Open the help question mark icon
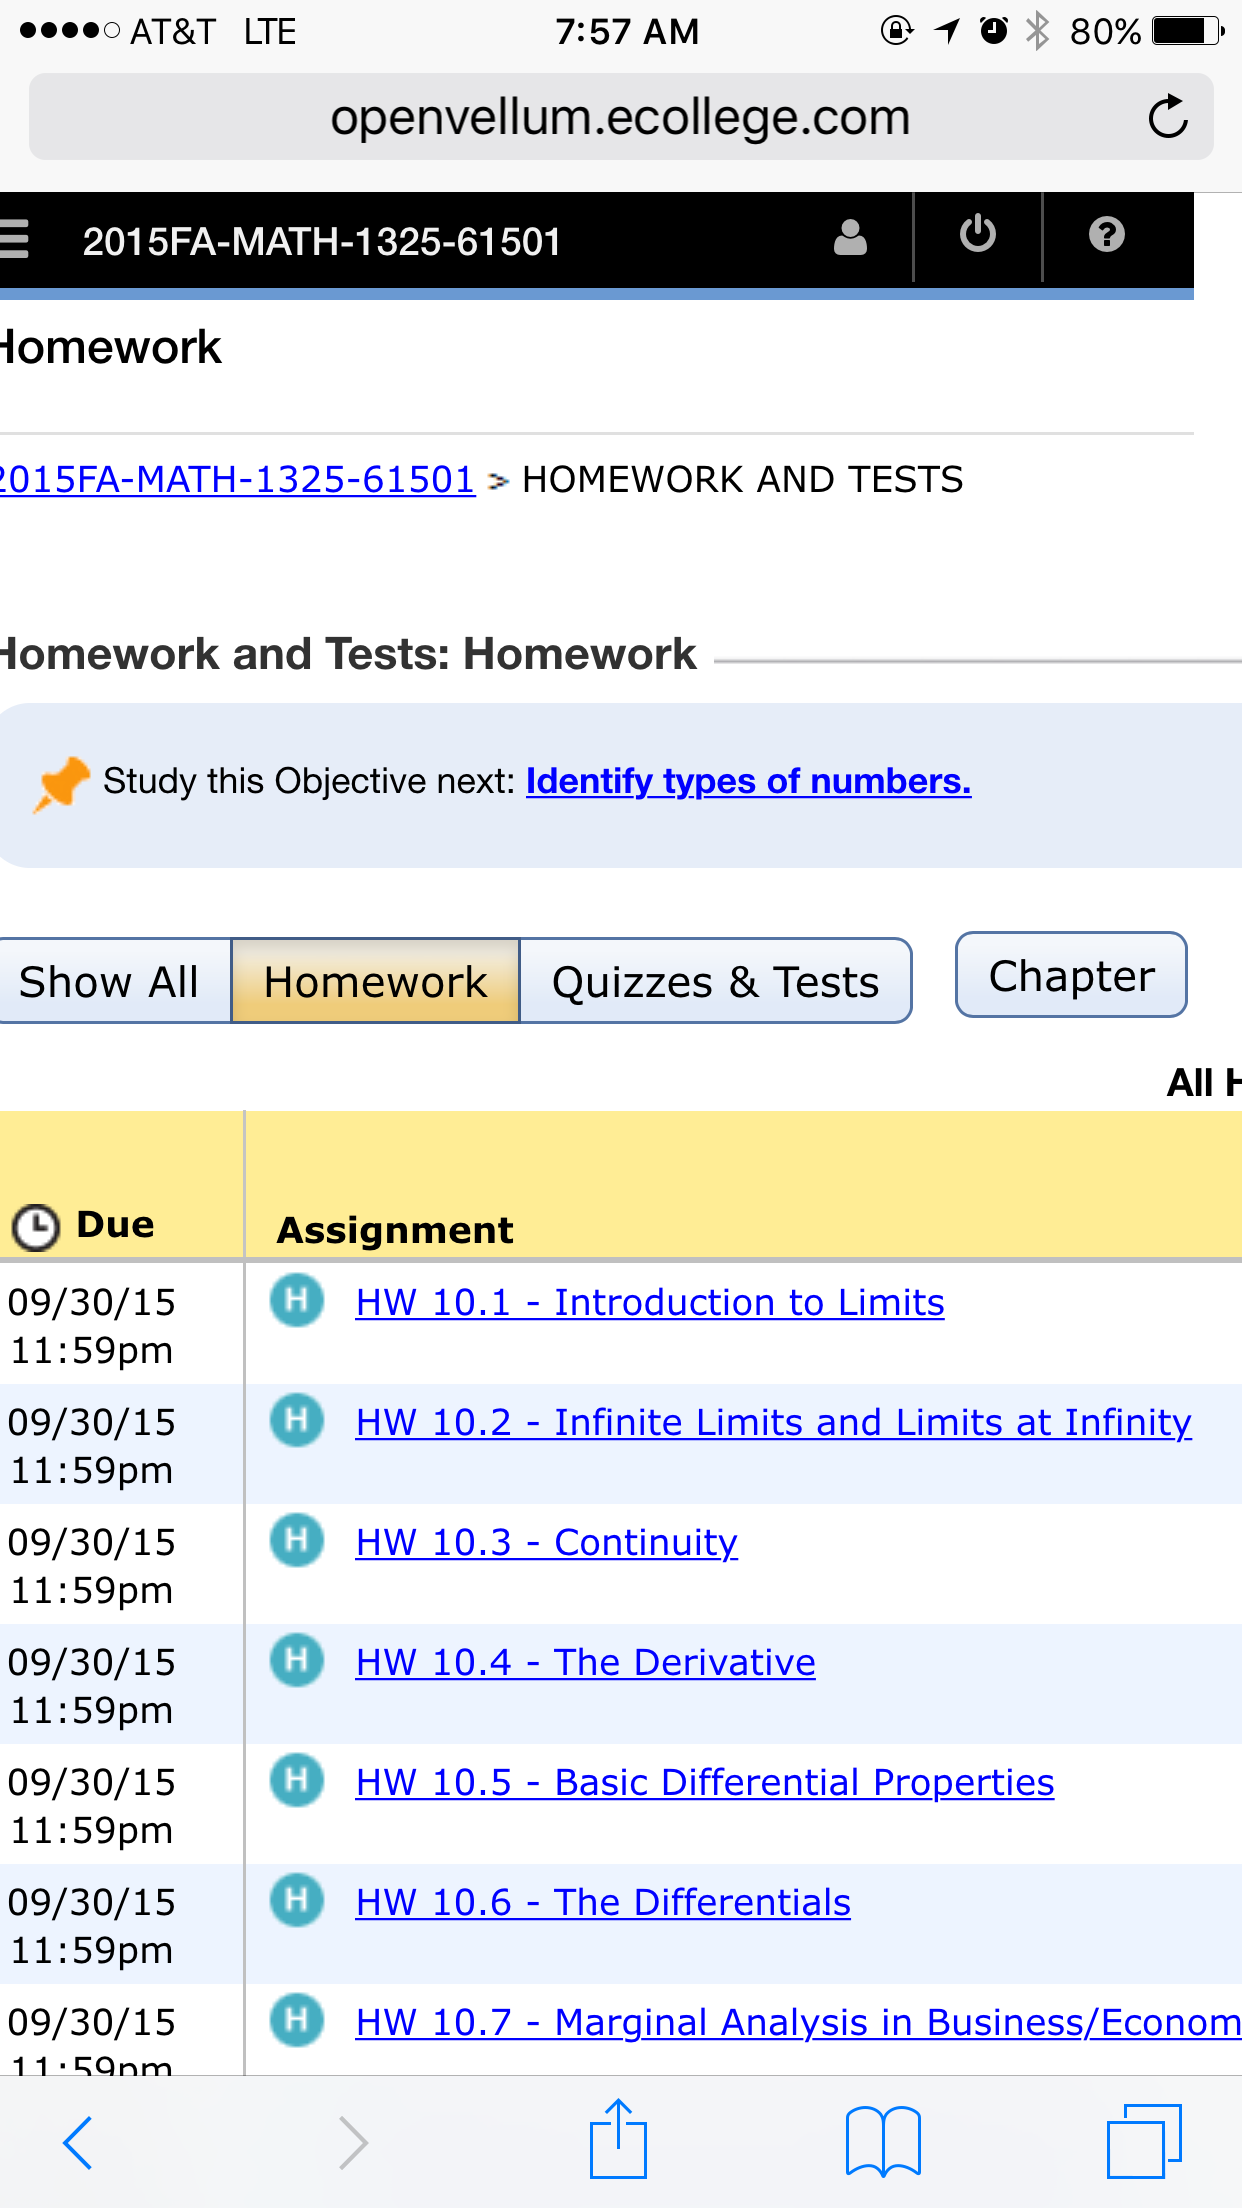The height and width of the screenshot is (2208, 1242). (x=1106, y=236)
